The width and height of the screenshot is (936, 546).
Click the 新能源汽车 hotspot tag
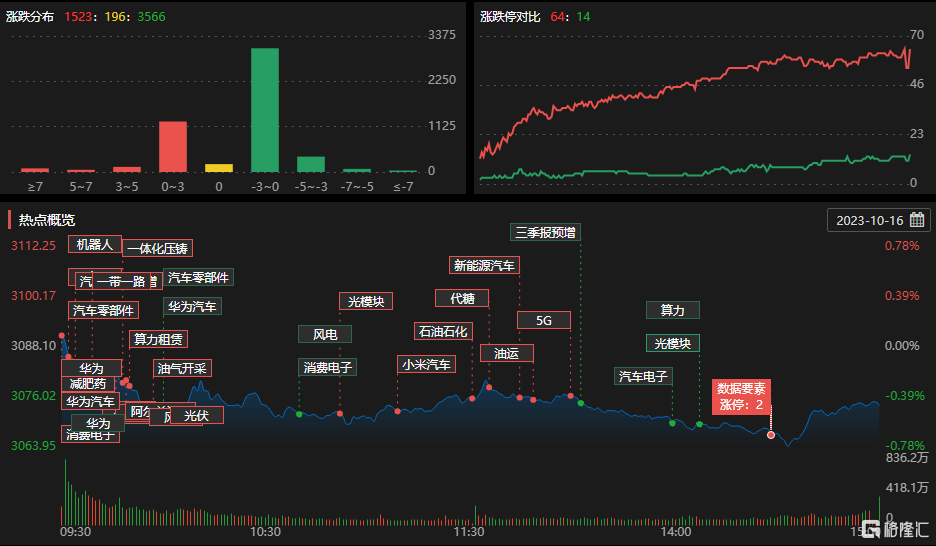(x=484, y=265)
